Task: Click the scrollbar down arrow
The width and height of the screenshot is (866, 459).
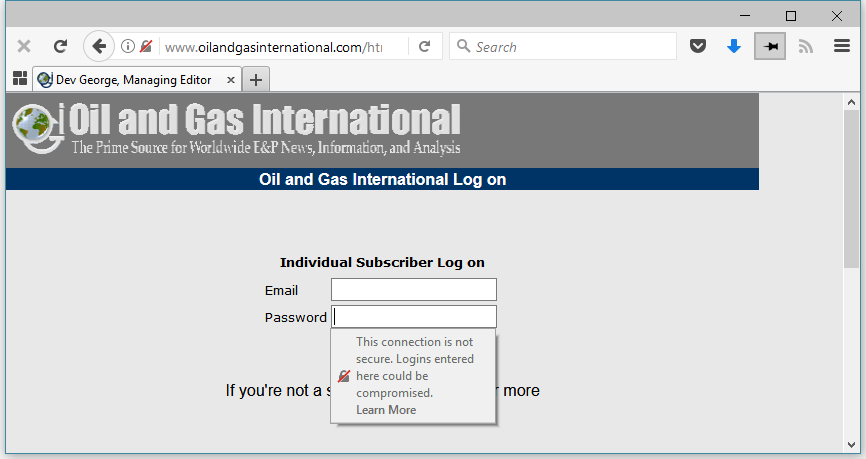Action: [x=851, y=445]
